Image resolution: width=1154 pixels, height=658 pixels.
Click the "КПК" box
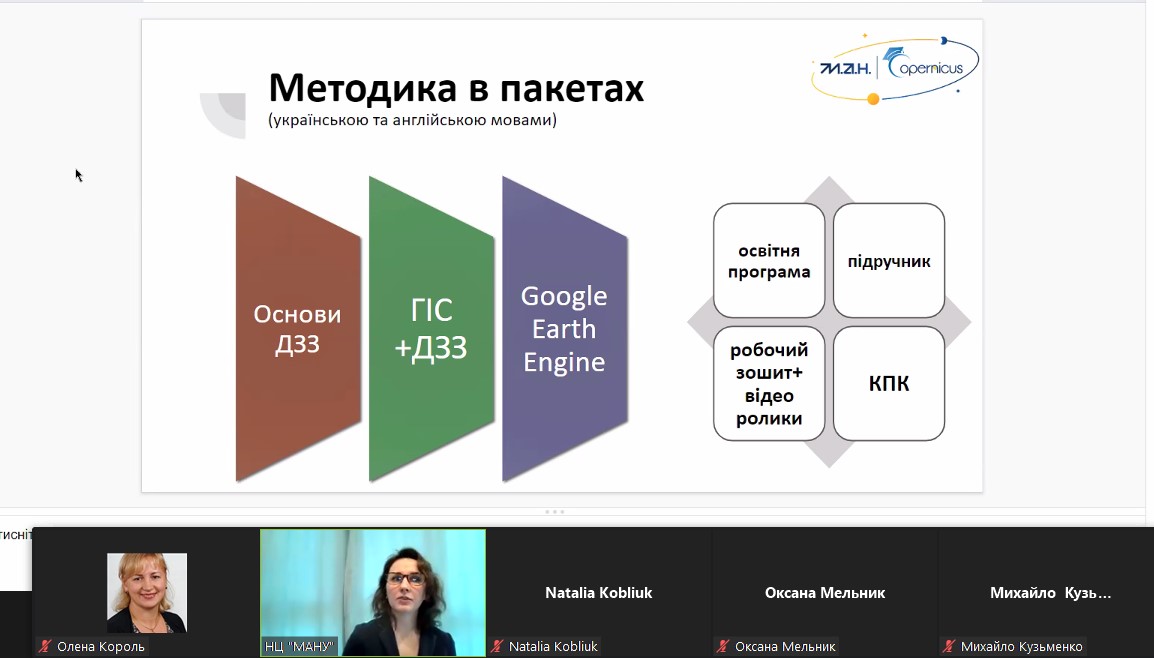point(889,384)
